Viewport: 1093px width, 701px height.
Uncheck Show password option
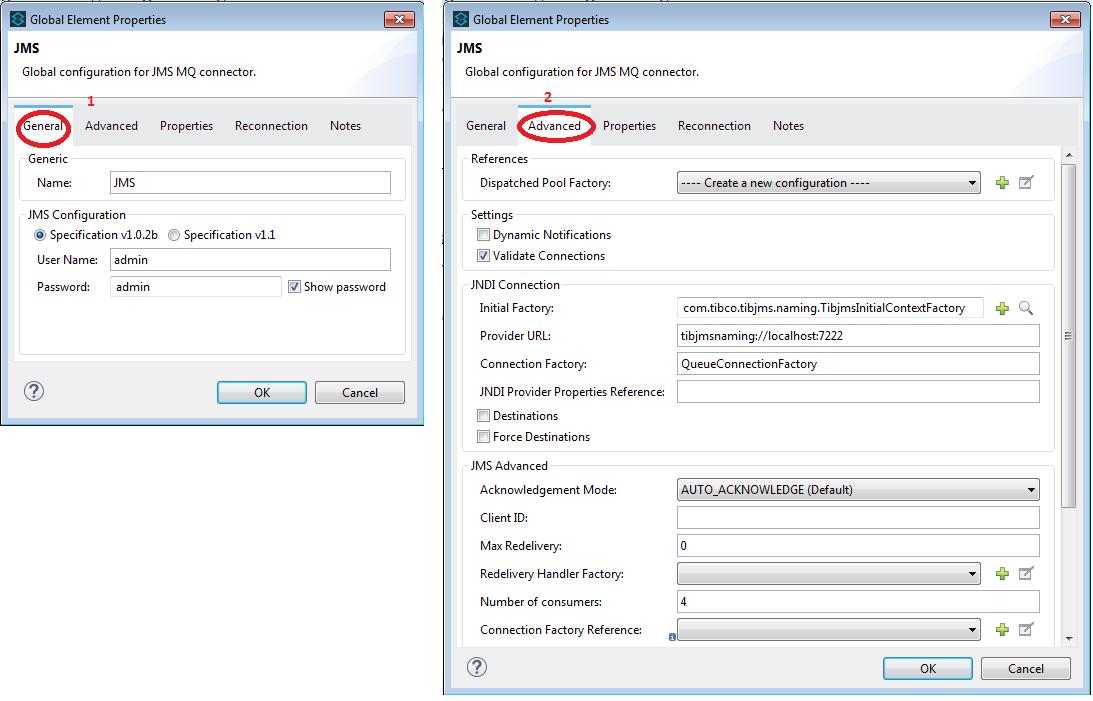click(296, 286)
